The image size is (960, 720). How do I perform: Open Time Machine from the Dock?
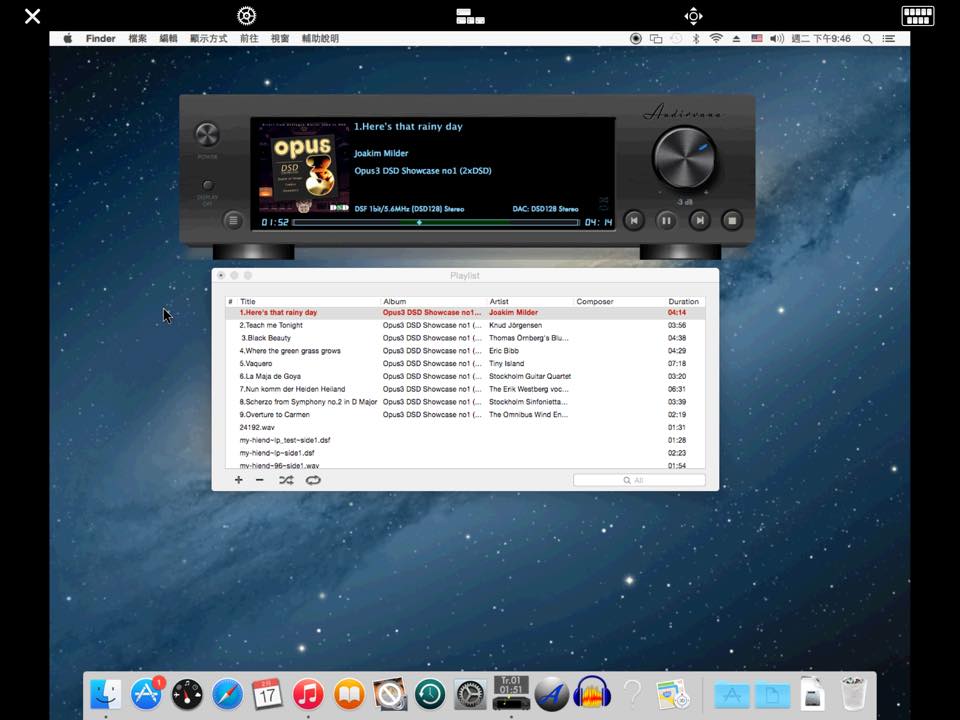[x=430, y=694]
